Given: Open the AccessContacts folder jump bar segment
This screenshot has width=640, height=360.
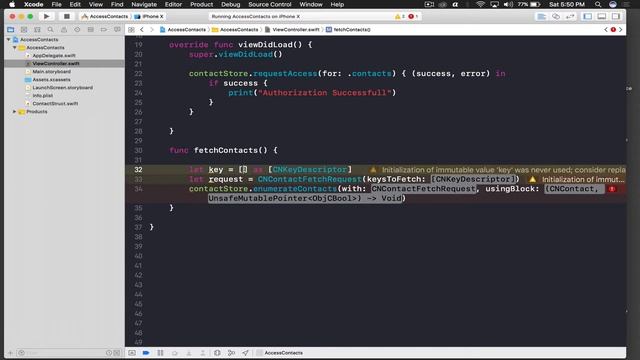Looking at the screenshot, I should click(235, 30).
